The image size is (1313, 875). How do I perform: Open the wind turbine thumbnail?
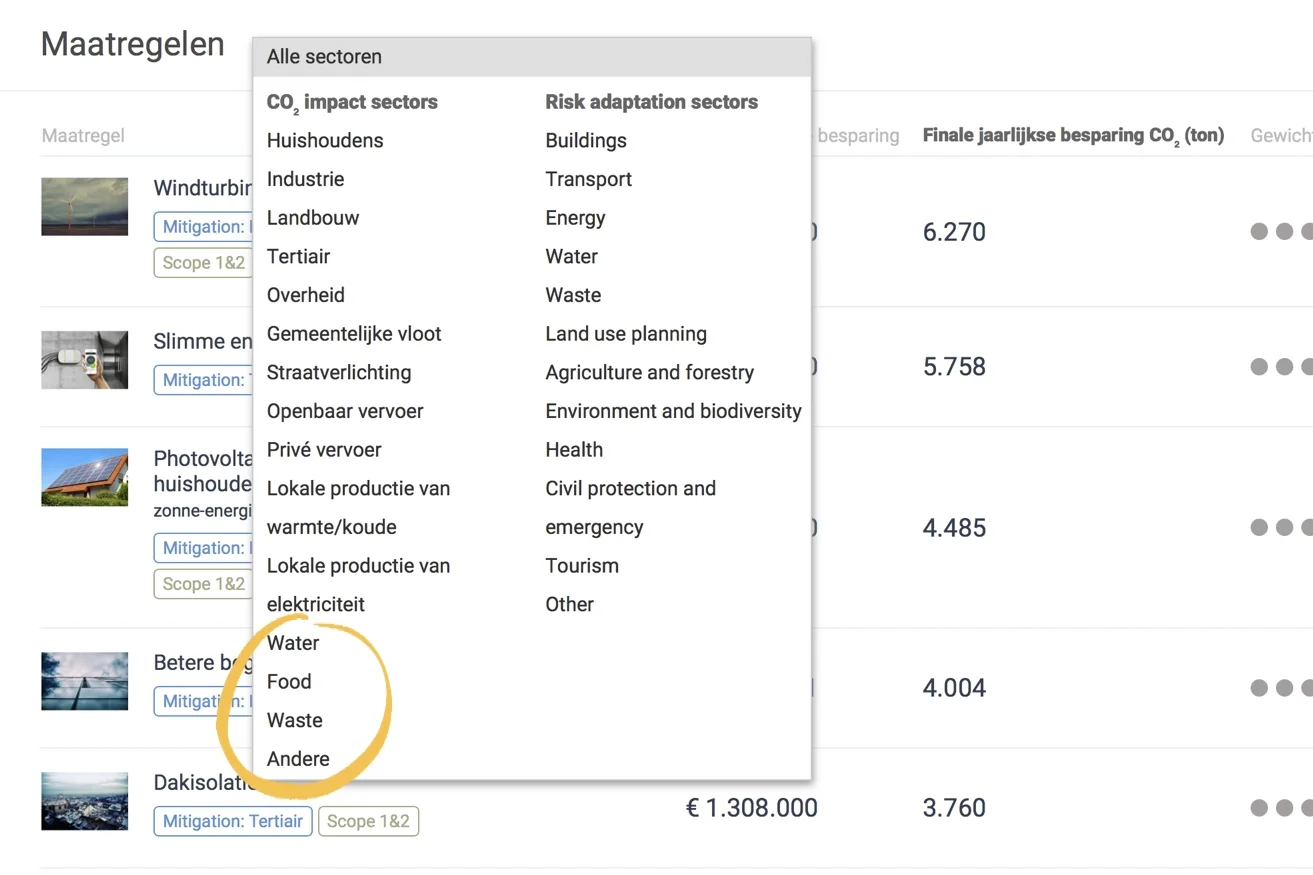pyautogui.click(x=85, y=207)
